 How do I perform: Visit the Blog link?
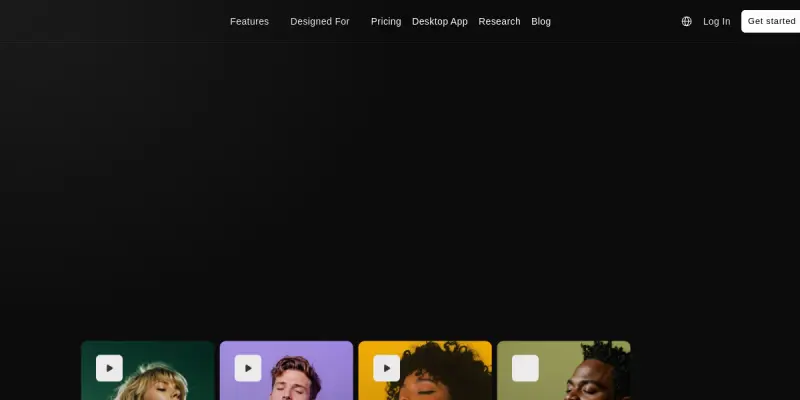point(541,21)
